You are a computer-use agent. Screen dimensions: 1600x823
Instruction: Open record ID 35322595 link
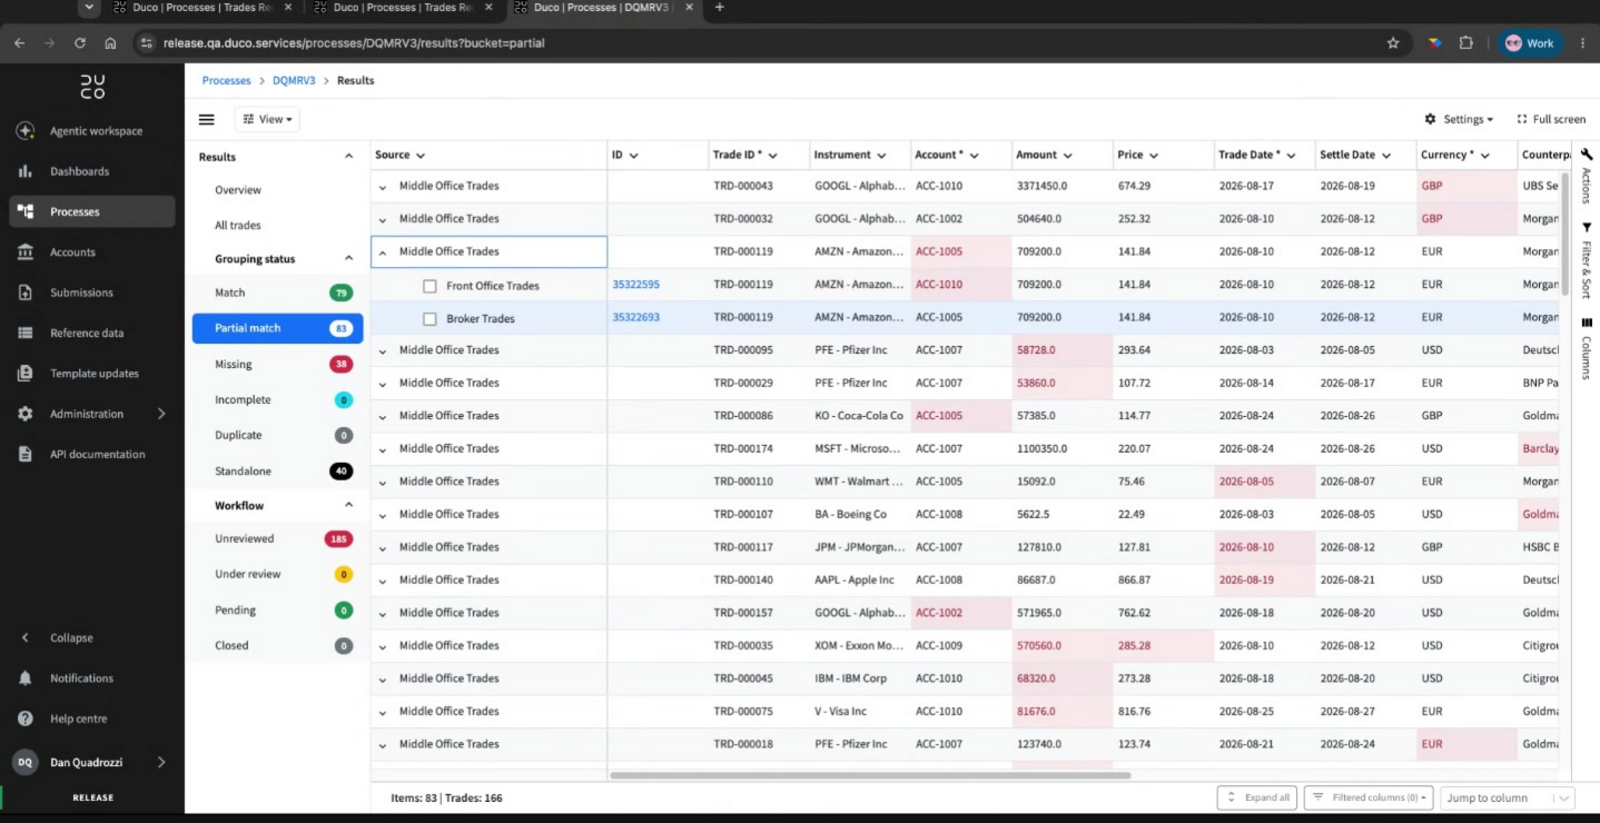tap(636, 285)
